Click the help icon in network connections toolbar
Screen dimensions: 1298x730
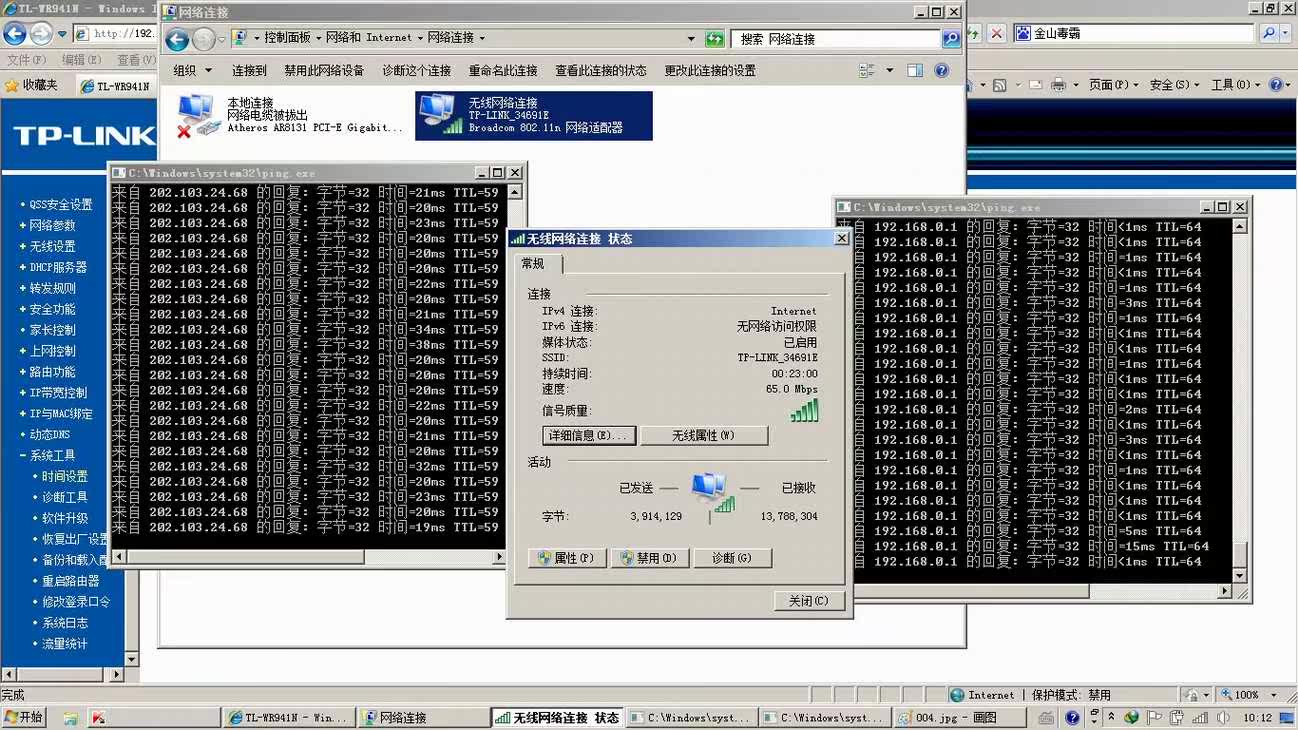[x=941, y=71]
